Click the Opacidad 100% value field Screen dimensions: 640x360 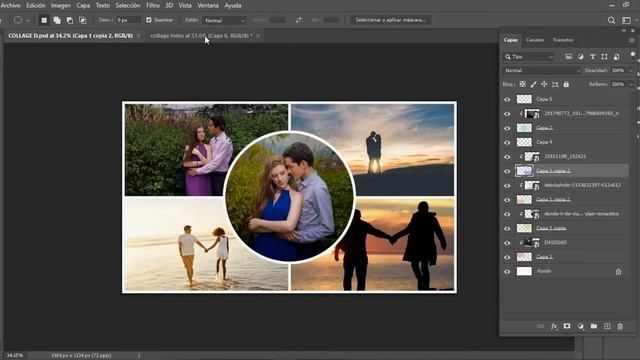(618, 71)
